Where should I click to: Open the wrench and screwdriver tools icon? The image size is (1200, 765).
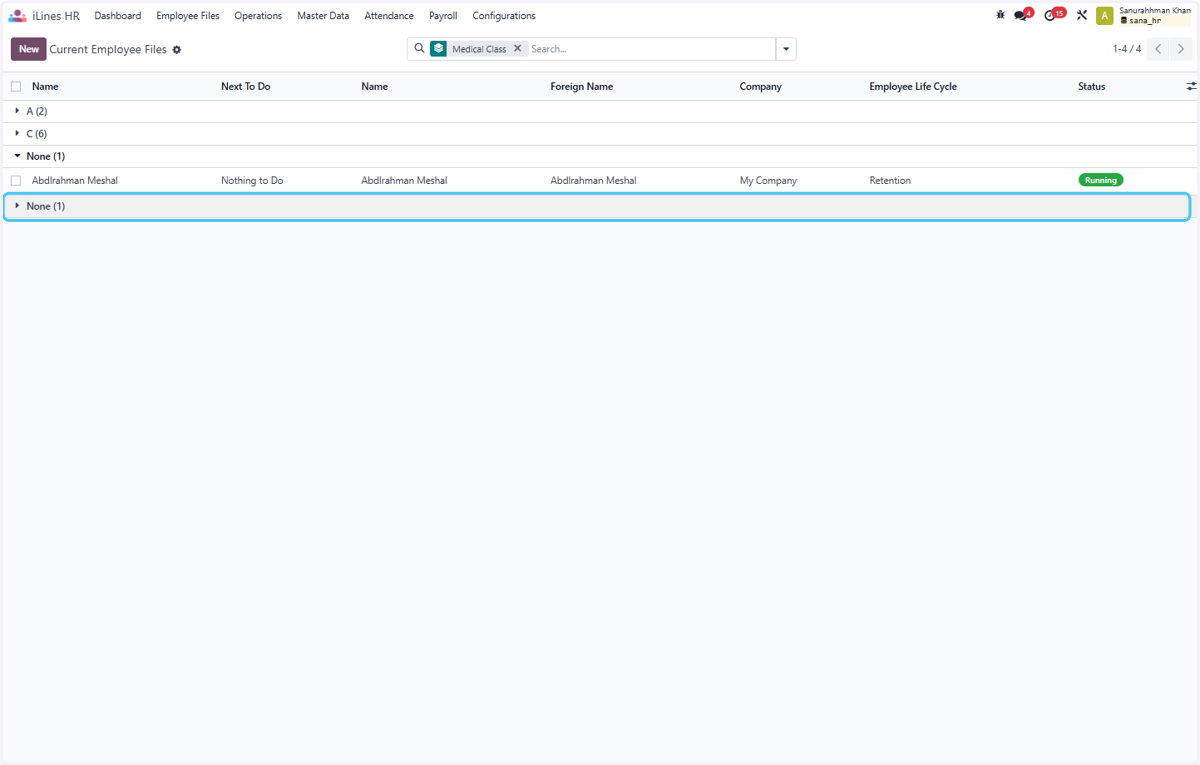pos(1082,15)
